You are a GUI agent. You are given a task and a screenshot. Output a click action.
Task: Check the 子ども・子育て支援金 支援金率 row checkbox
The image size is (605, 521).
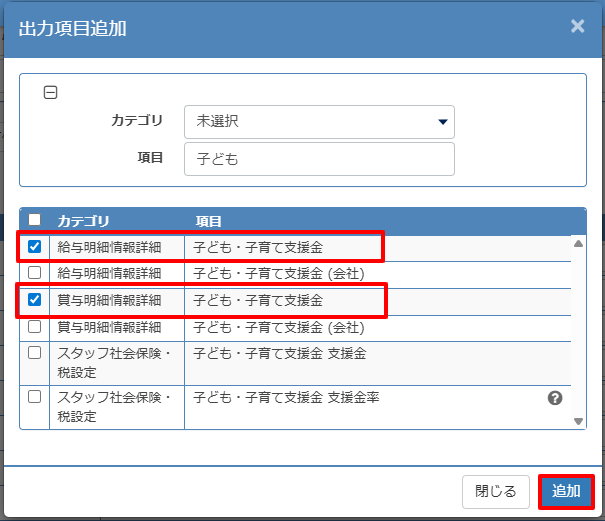click(x=35, y=397)
